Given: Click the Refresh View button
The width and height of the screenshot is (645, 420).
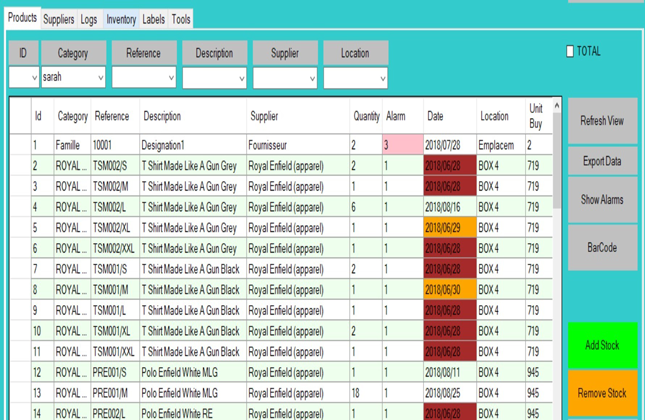Looking at the screenshot, I should coord(603,121).
